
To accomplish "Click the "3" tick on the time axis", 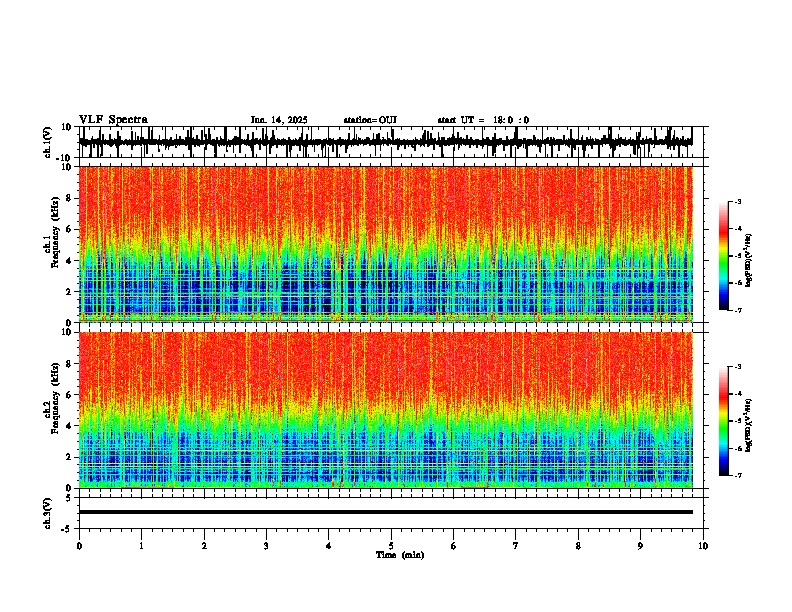I will (266, 546).
